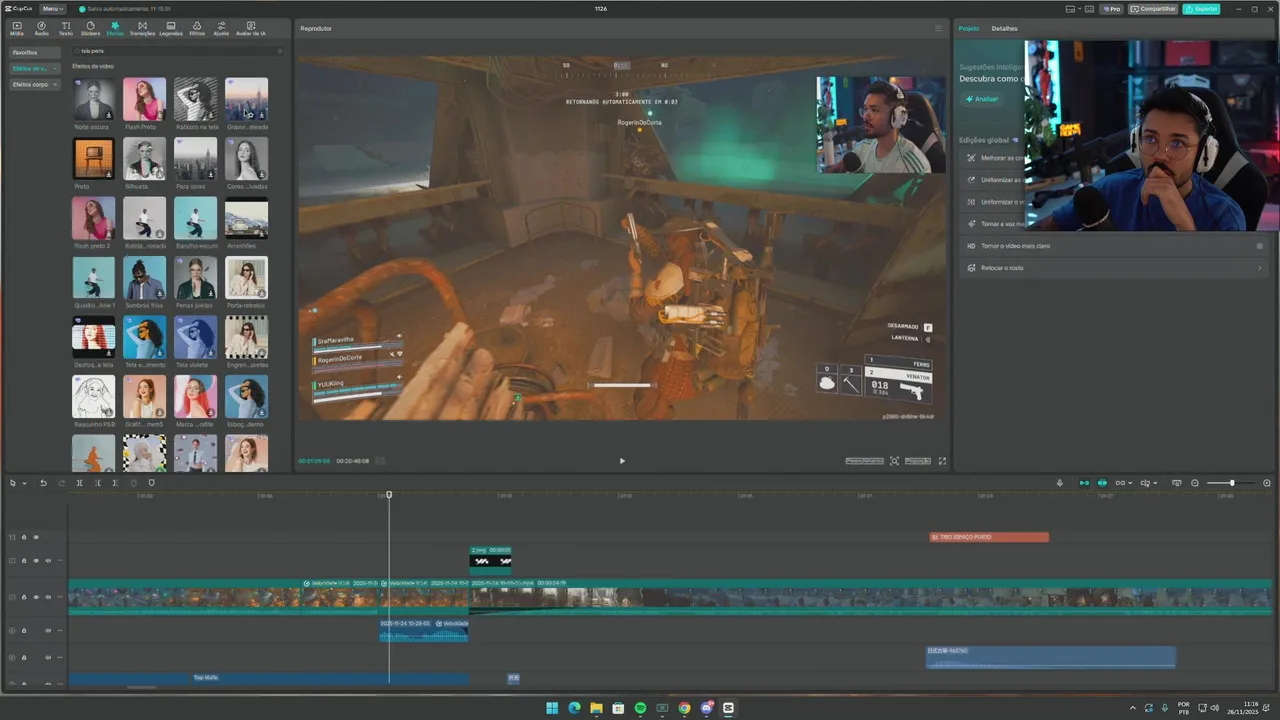Switch to the Projeto tab
The height and width of the screenshot is (720, 1280).
[969, 28]
